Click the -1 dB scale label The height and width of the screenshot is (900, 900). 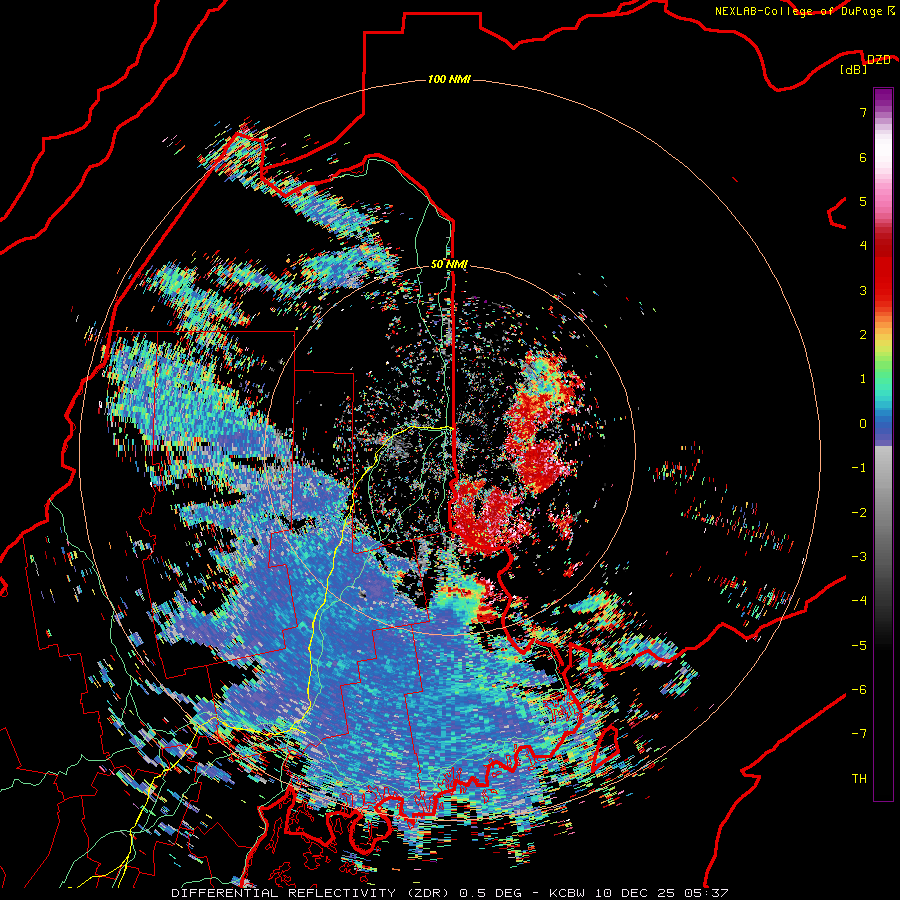point(859,468)
